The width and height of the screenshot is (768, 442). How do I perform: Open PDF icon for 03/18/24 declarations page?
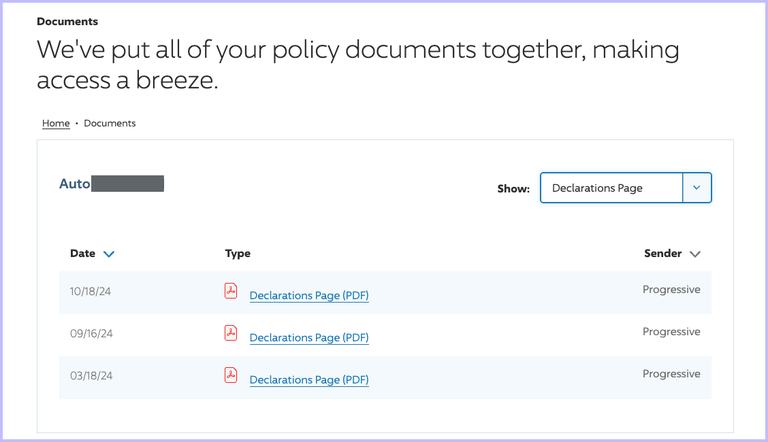coord(231,375)
